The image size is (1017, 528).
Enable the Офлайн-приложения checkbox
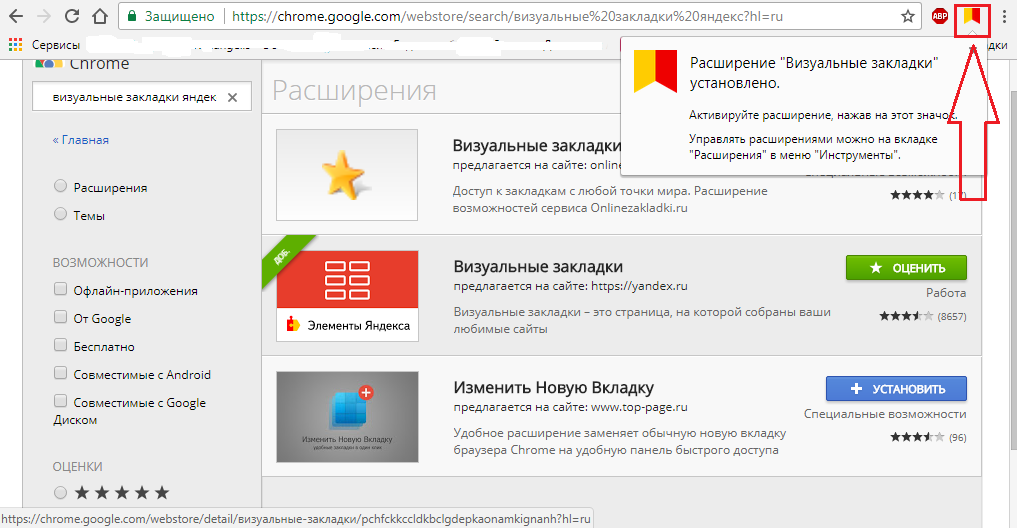[60, 289]
